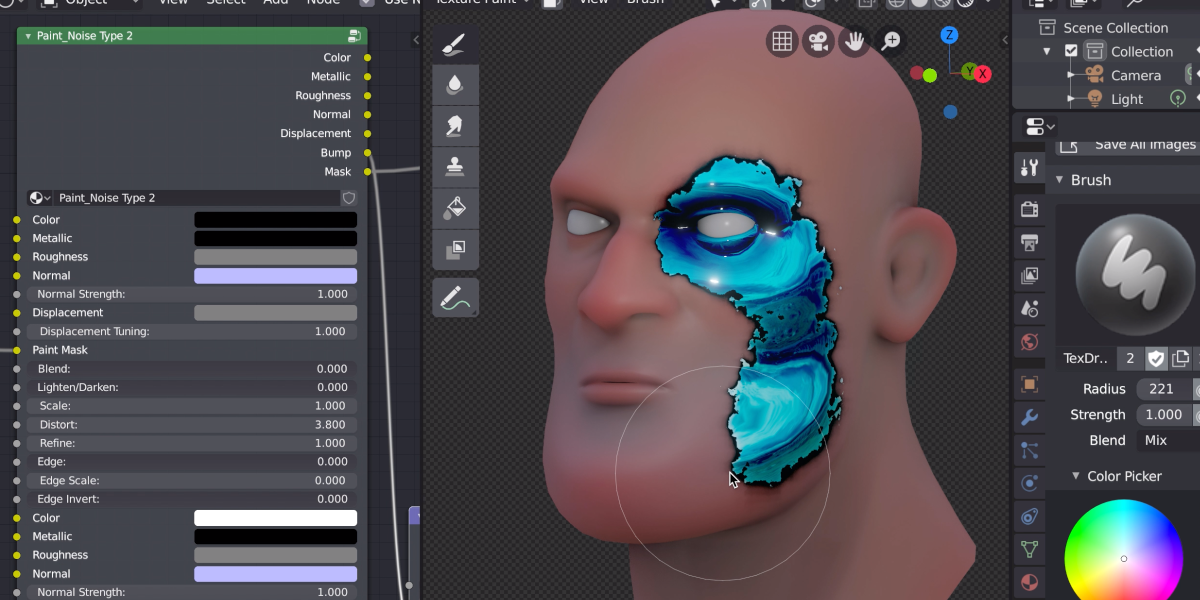Collapse the Color Picker panel
This screenshot has height=600, width=1200.
tap(1076, 476)
